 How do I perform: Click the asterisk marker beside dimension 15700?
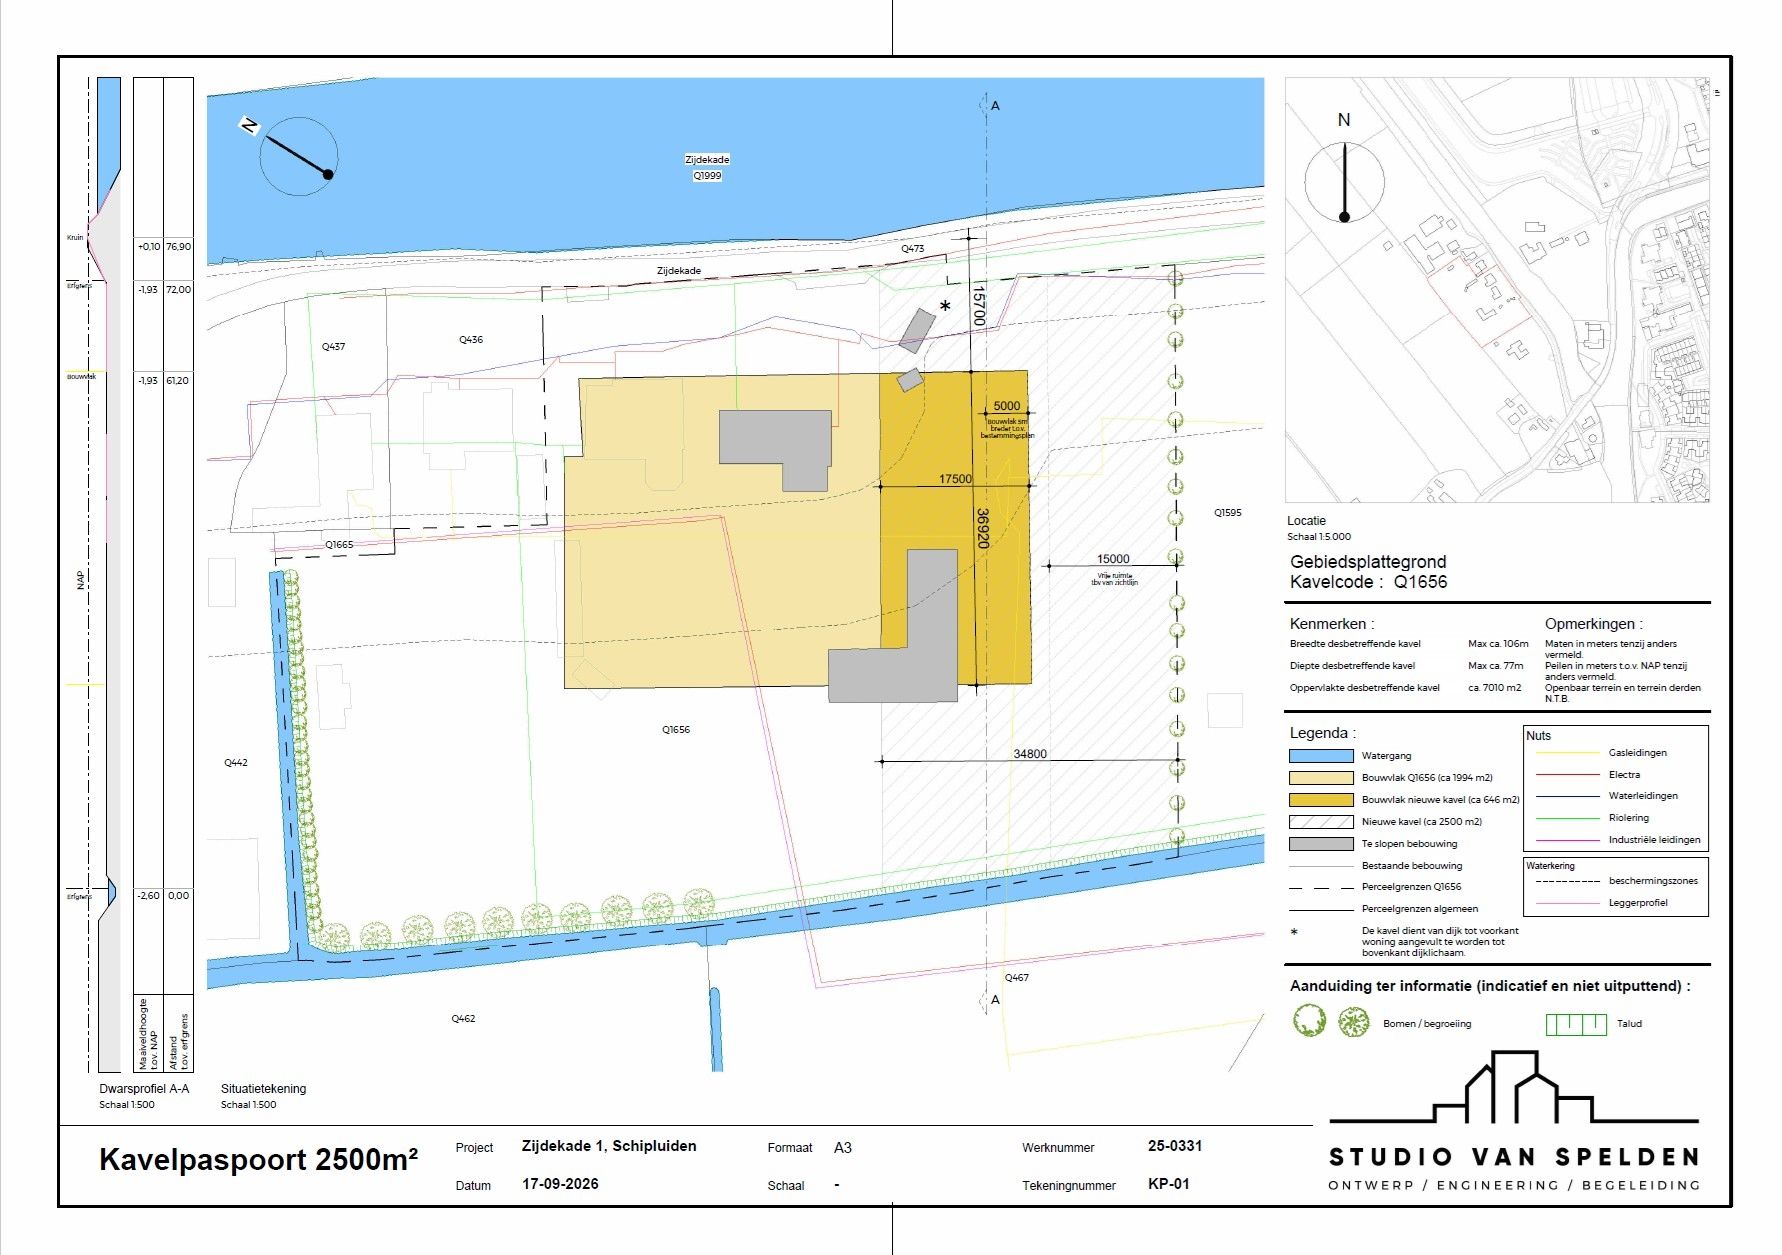[945, 307]
